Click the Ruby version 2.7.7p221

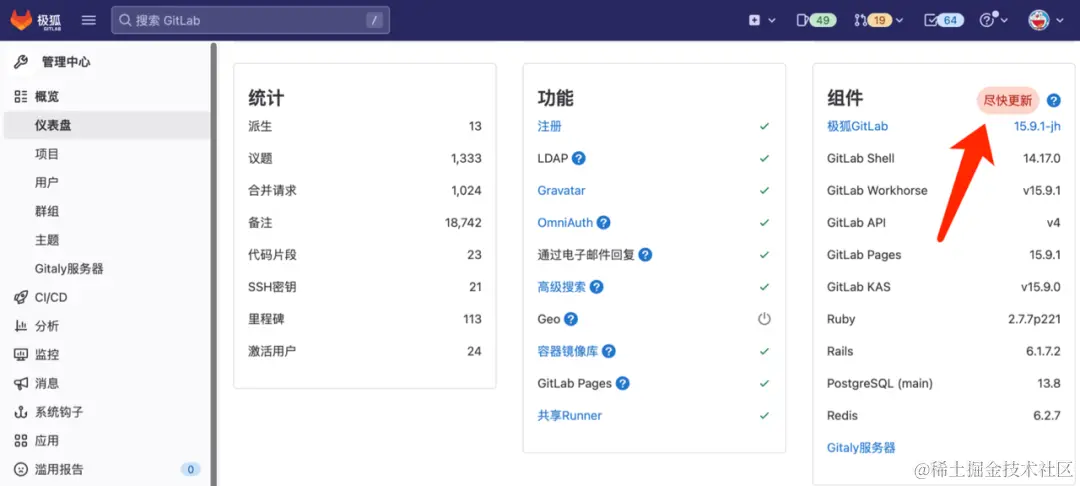(1034, 319)
